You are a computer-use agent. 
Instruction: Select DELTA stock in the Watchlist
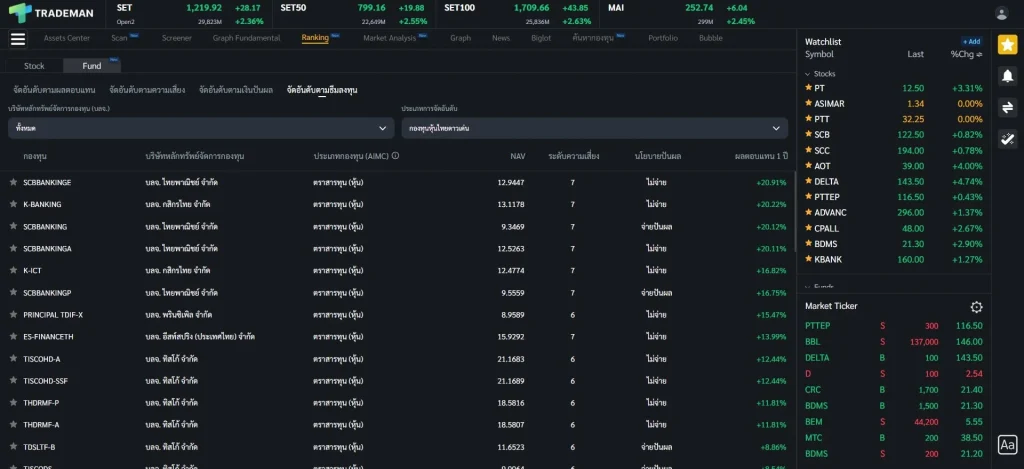pos(827,181)
